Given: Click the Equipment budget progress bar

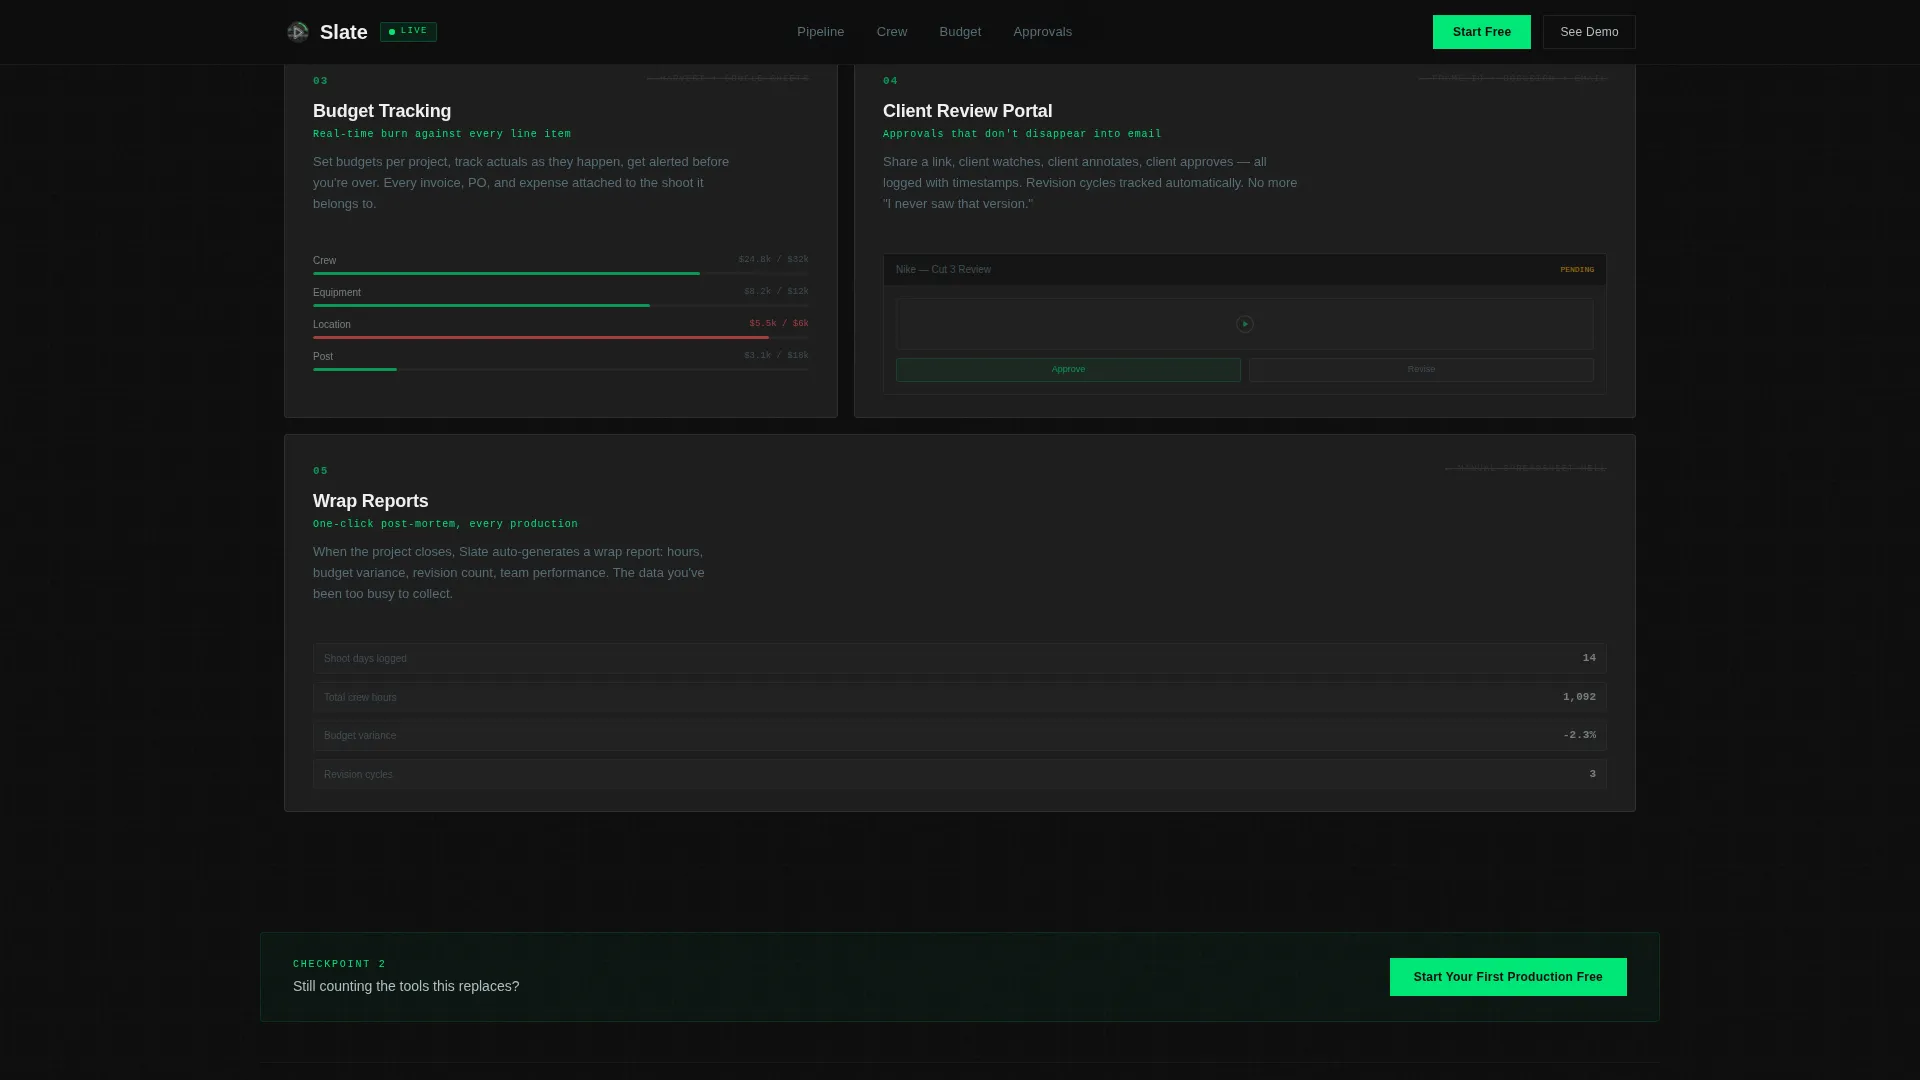Looking at the screenshot, I should click(560, 305).
